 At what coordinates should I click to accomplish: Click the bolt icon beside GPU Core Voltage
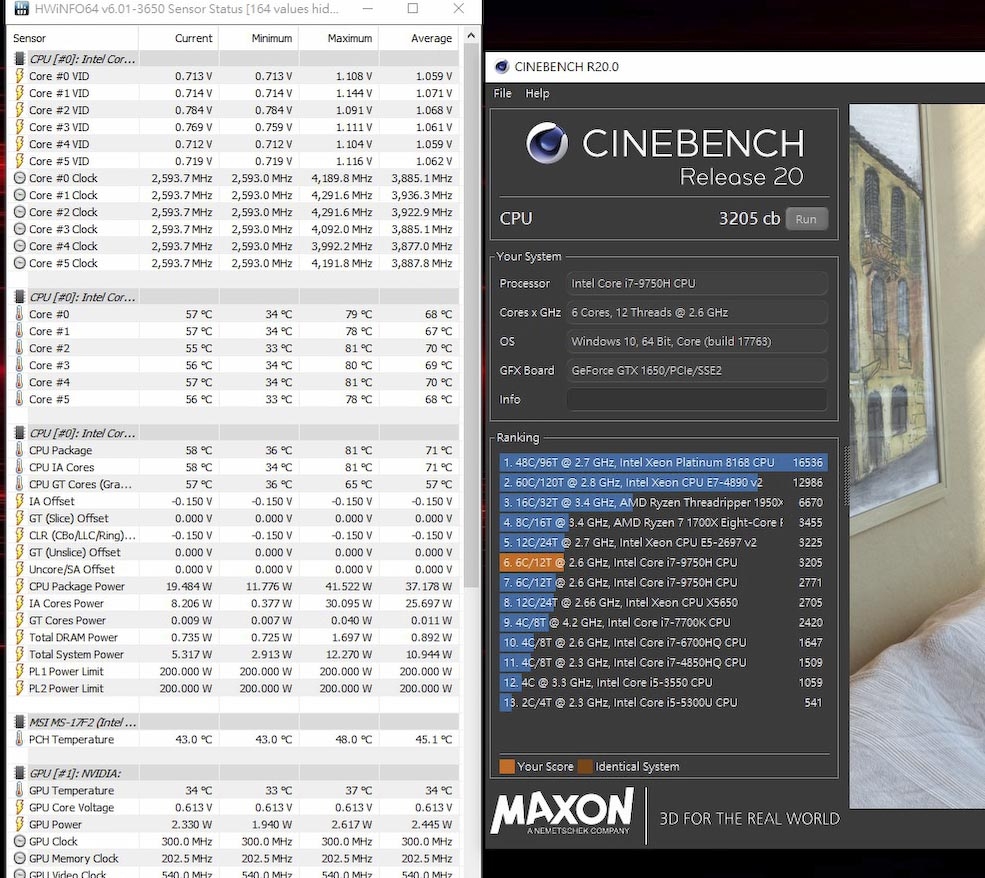[19, 807]
